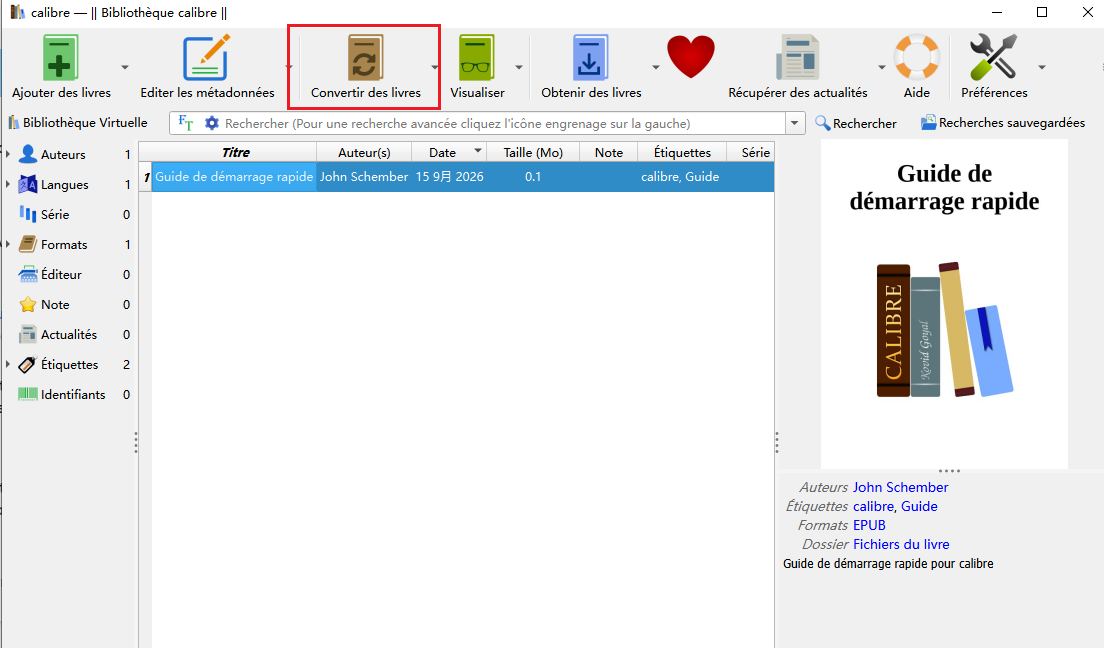Screen dimensions: 1104x648
Task: Select Note in the tag browser
Action: (55, 304)
